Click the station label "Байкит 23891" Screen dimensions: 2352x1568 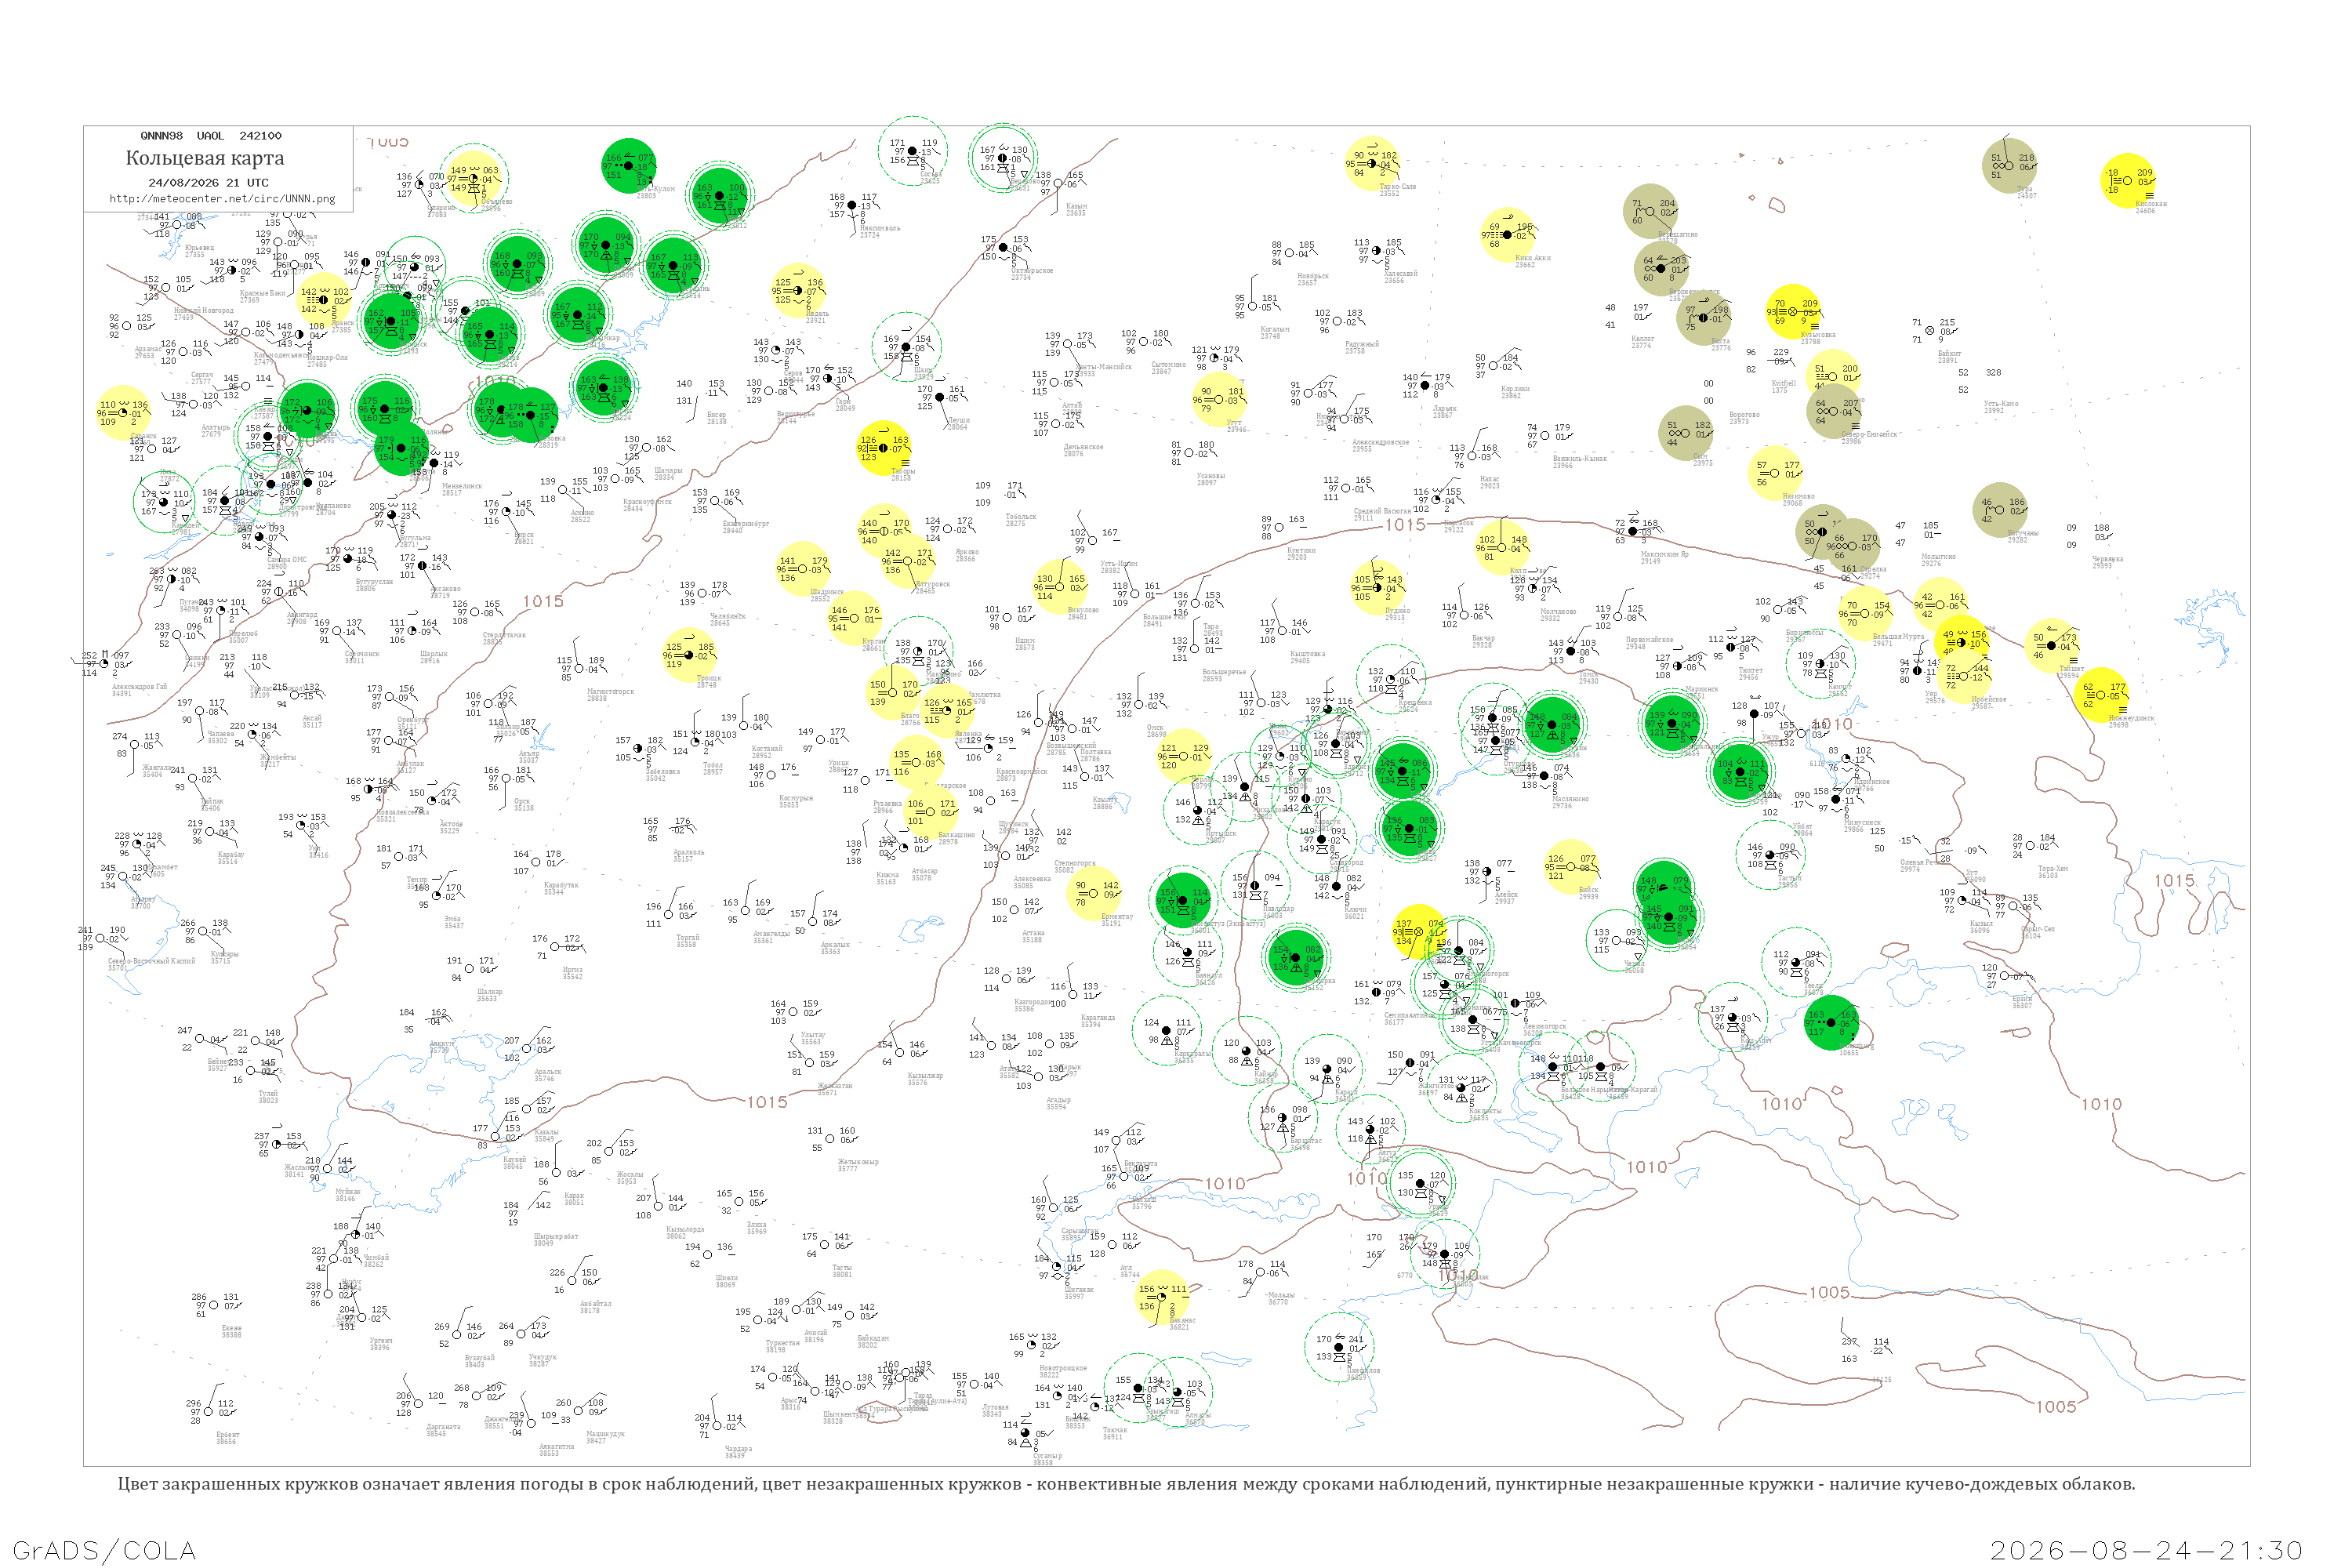[1949, 357]
